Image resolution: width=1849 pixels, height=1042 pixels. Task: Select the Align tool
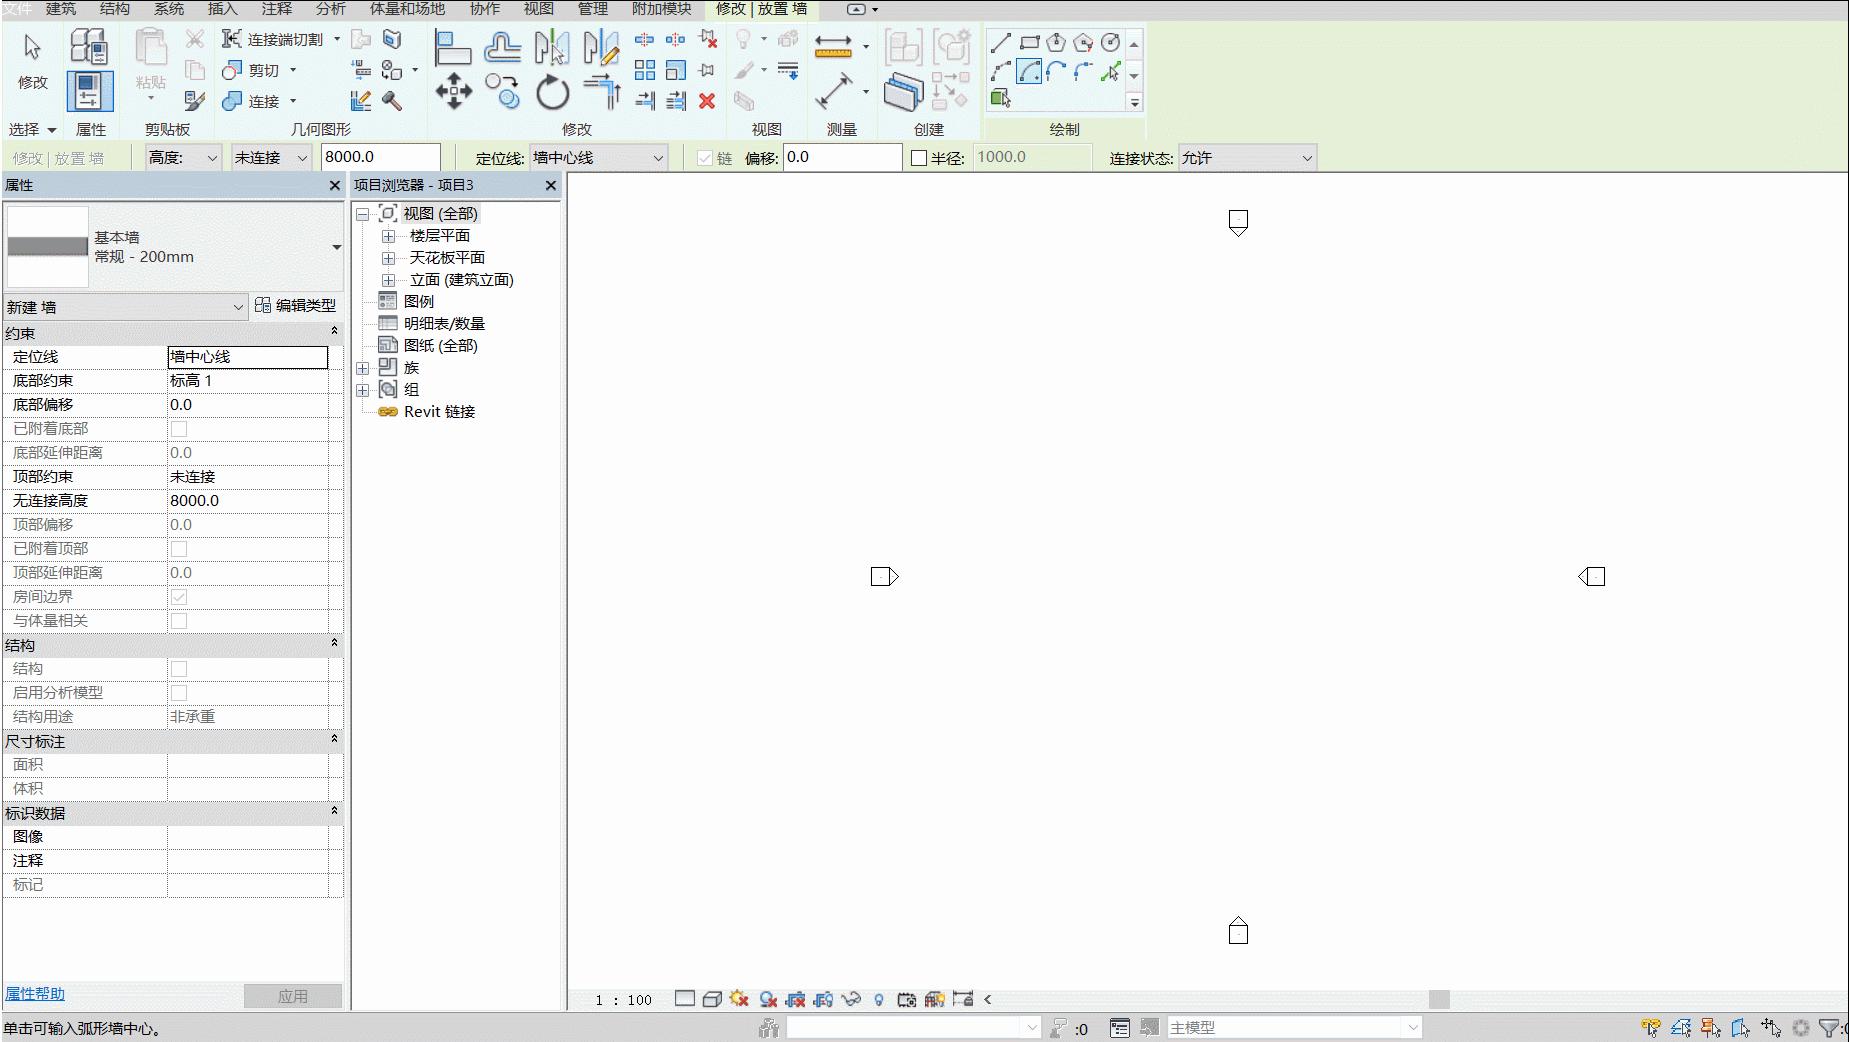(x=453, y=47)
